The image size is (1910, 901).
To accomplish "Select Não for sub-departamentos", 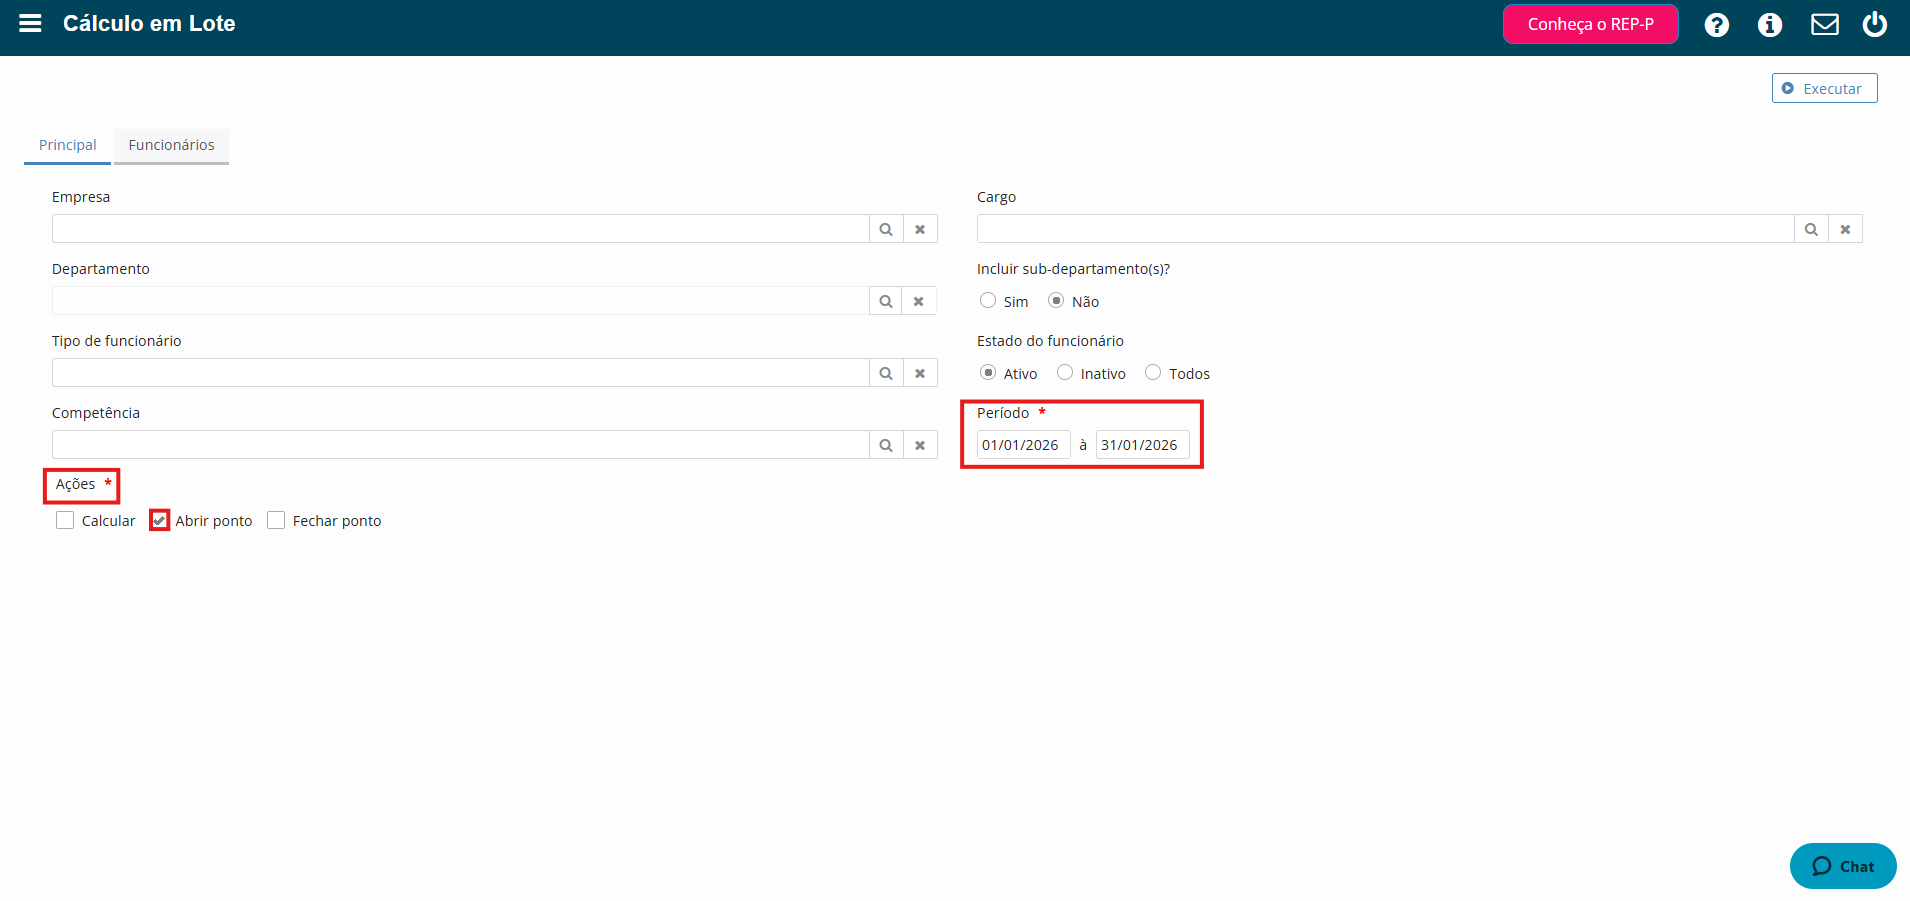I will (1056, 300).
